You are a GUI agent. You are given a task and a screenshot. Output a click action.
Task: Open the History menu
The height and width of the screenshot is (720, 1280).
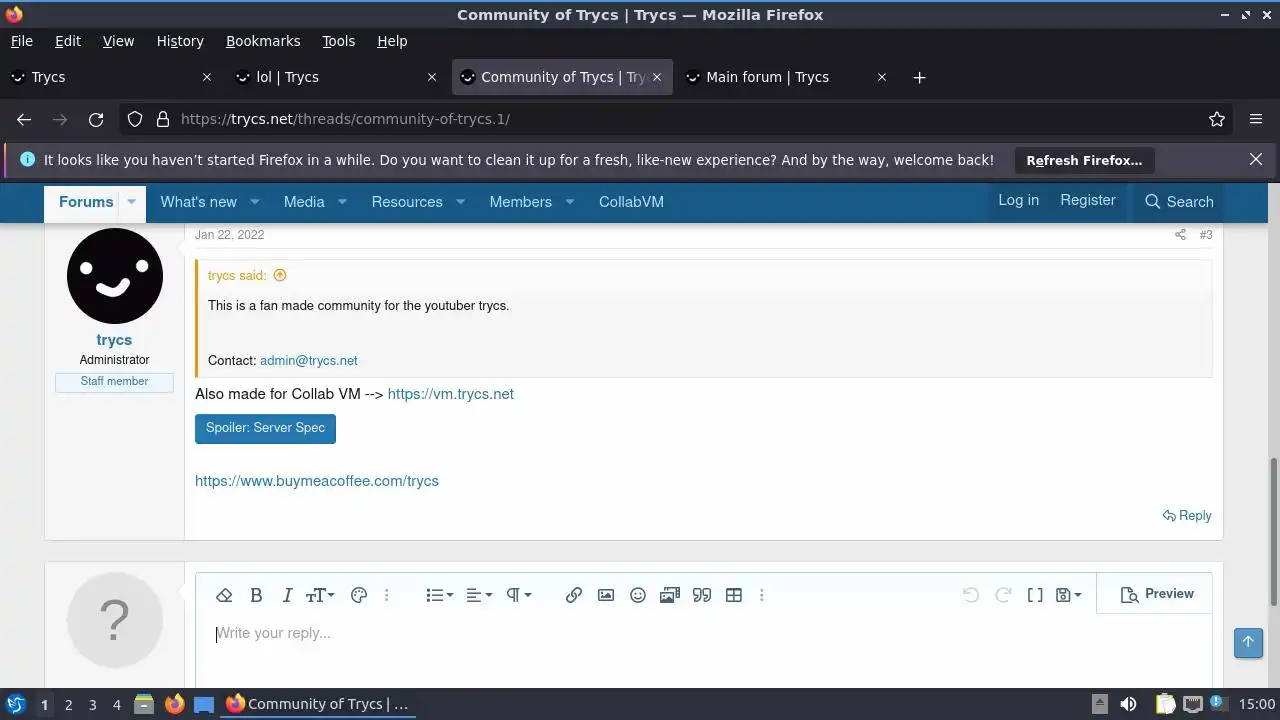click(180, 41)
